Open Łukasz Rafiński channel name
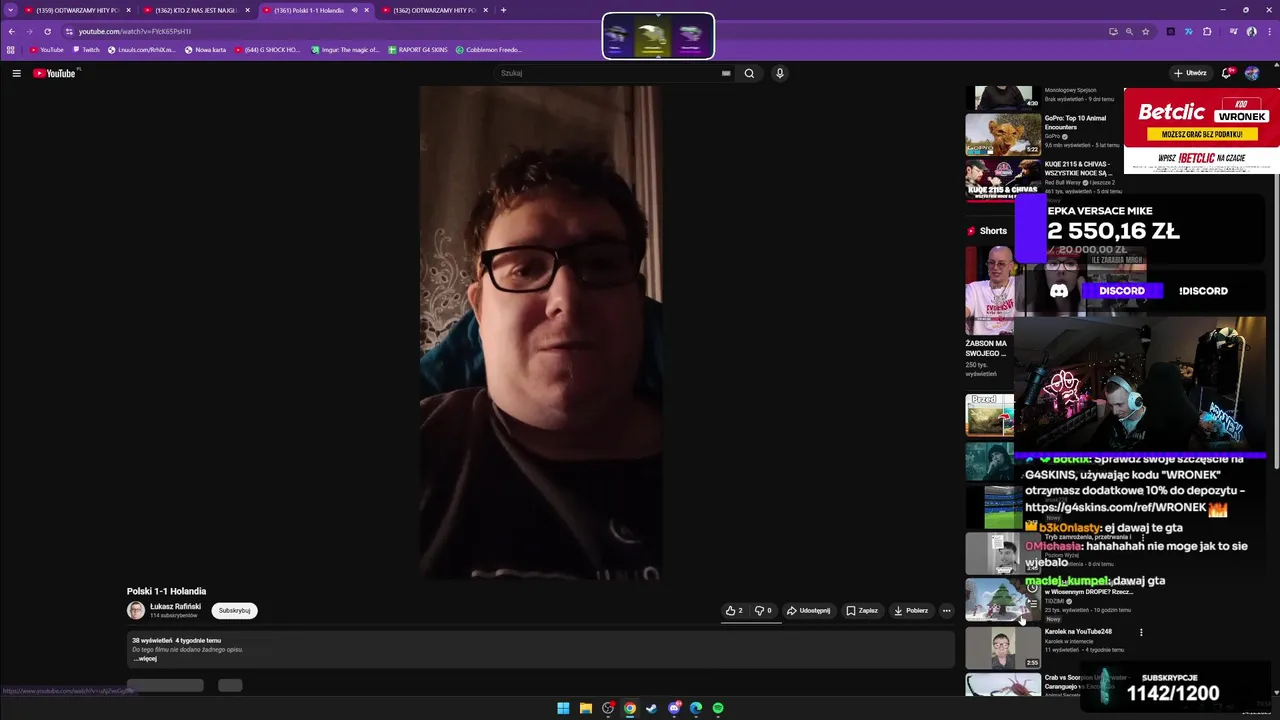 175,606
